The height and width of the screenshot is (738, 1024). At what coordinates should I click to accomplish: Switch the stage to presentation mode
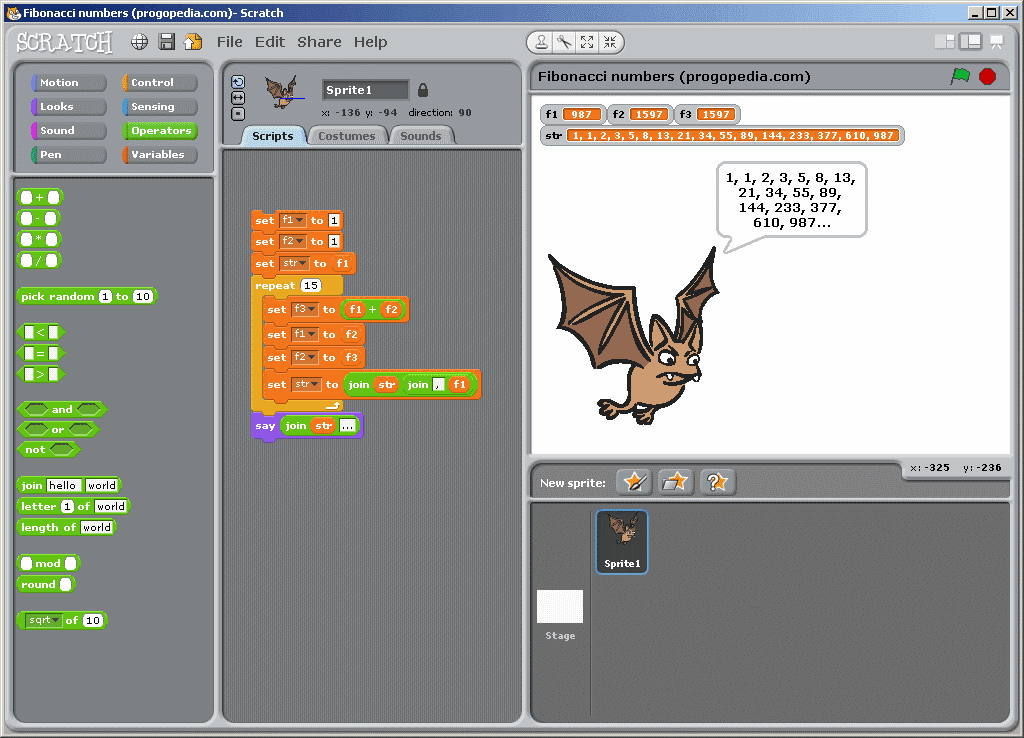996,41
